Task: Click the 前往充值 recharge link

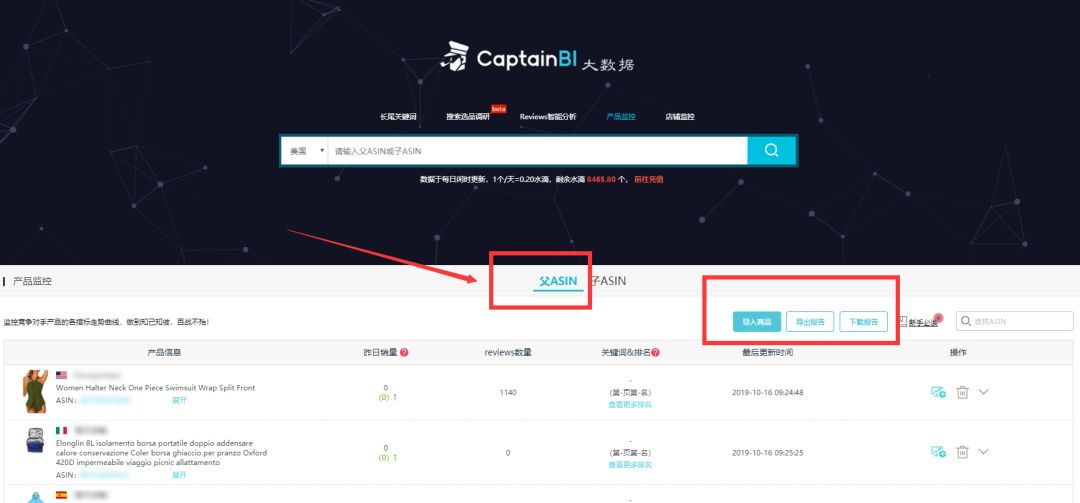Action: 649,179
